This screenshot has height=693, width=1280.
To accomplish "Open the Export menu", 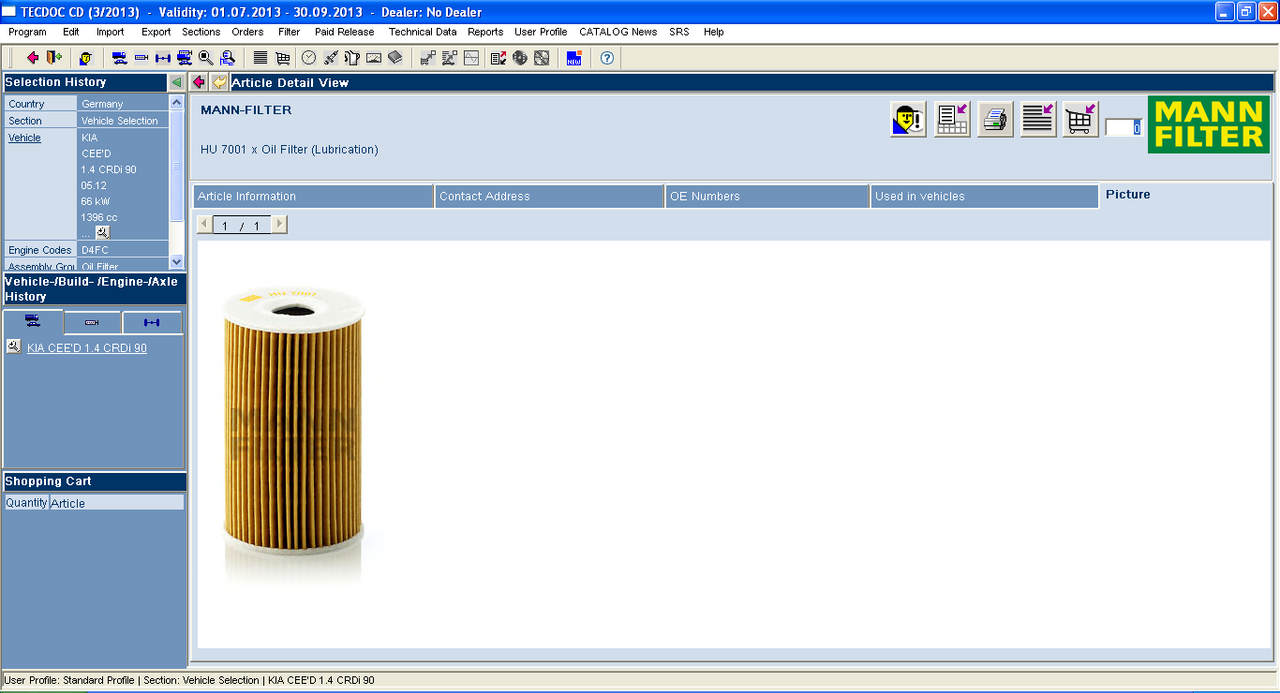I will (156, 32).
